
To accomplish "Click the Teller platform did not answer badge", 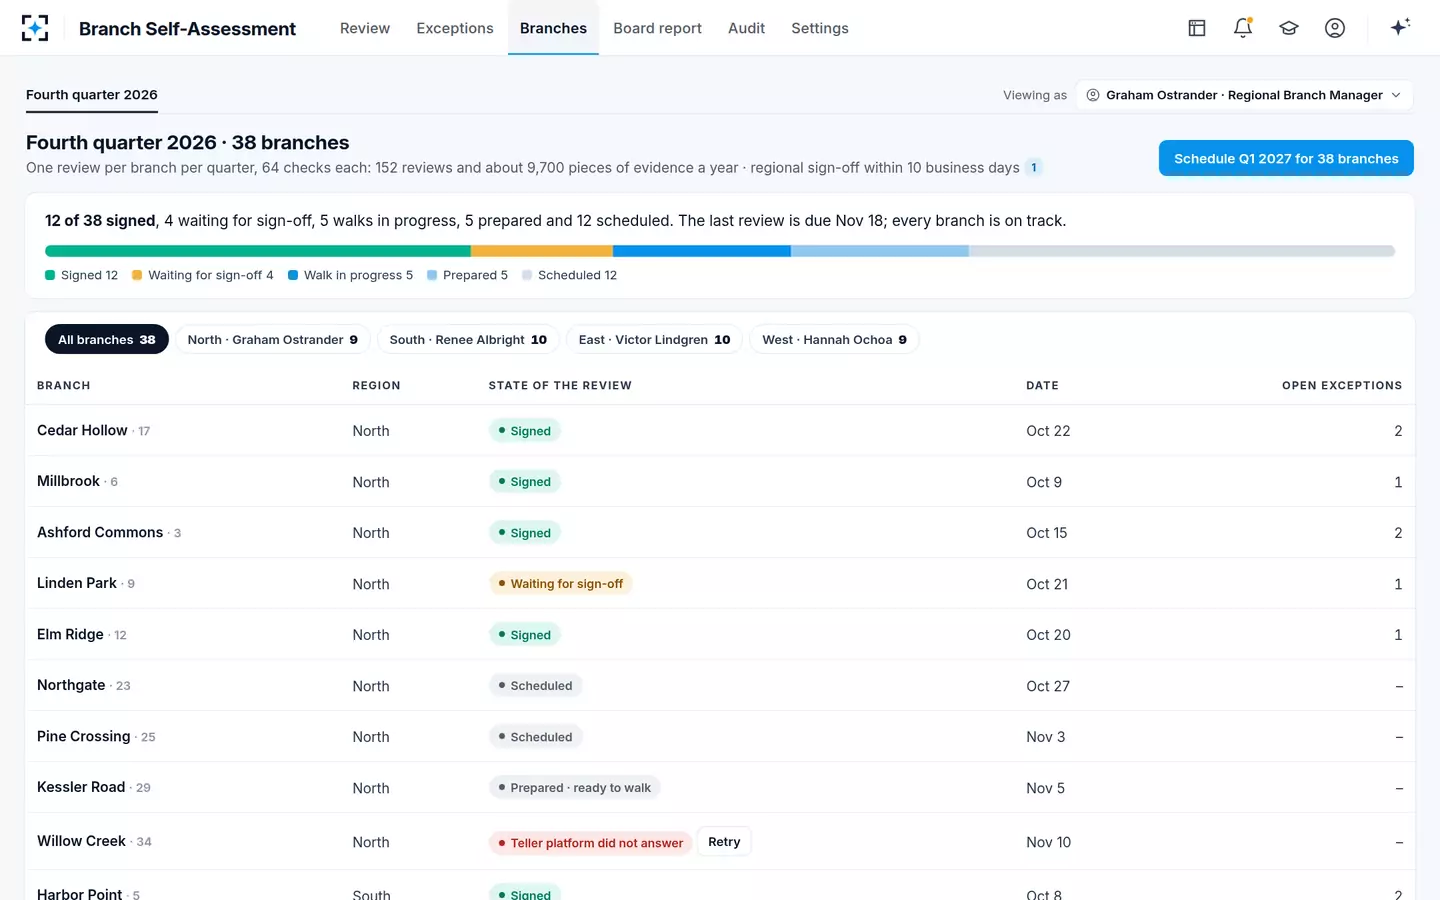I will tap(590, 843).
